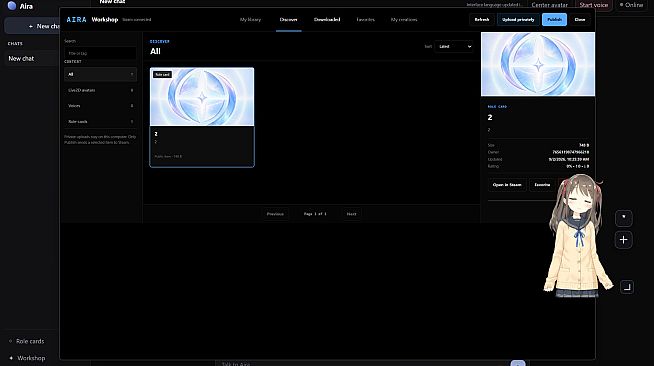This screenshot has width=654, height=366.
Task: Filter by Voices
Action: click(100, 106)
